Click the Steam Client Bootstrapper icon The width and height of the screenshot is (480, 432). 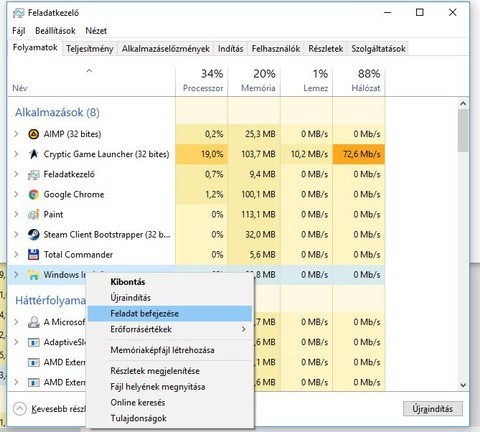[x=33, y=235]
